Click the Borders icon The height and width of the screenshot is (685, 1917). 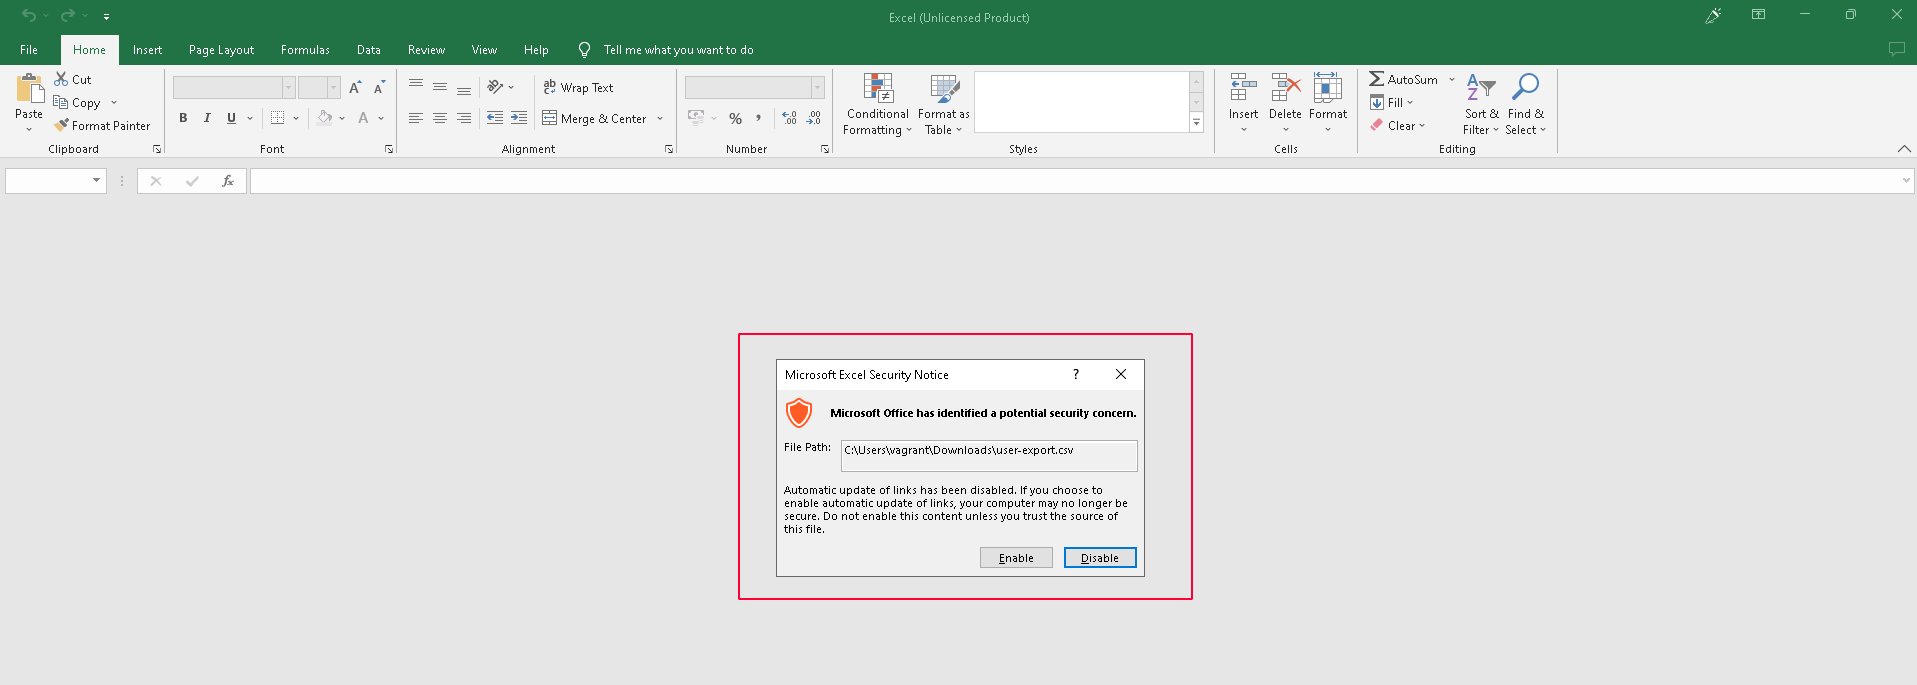click(x=278, y=118)
